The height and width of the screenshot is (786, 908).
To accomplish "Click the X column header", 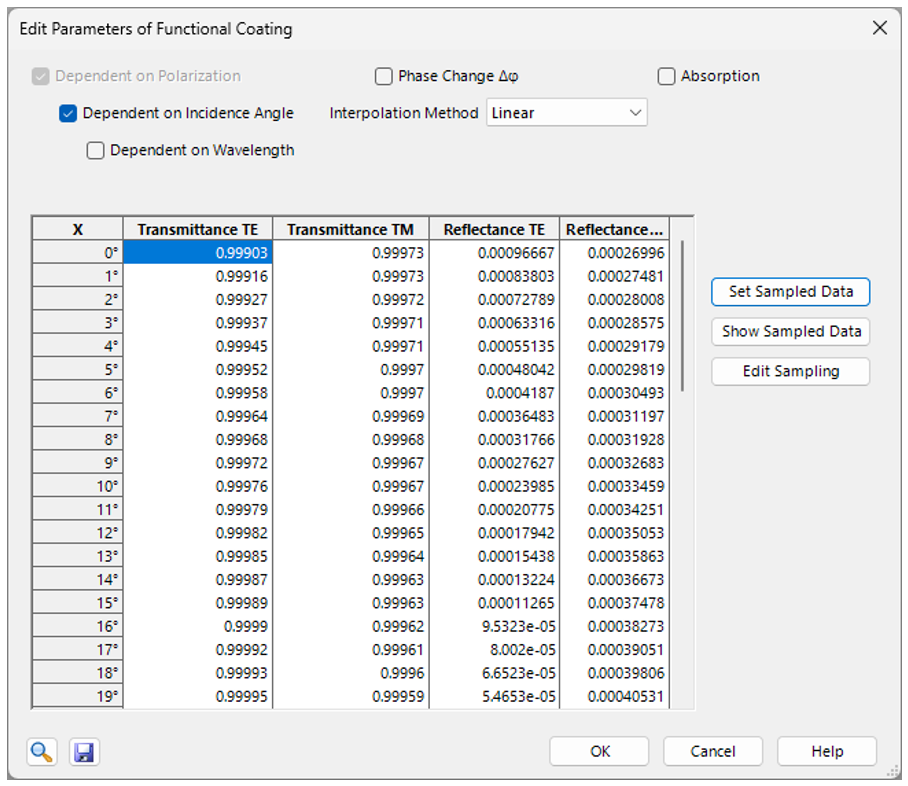I will click(x=78, y=229).
